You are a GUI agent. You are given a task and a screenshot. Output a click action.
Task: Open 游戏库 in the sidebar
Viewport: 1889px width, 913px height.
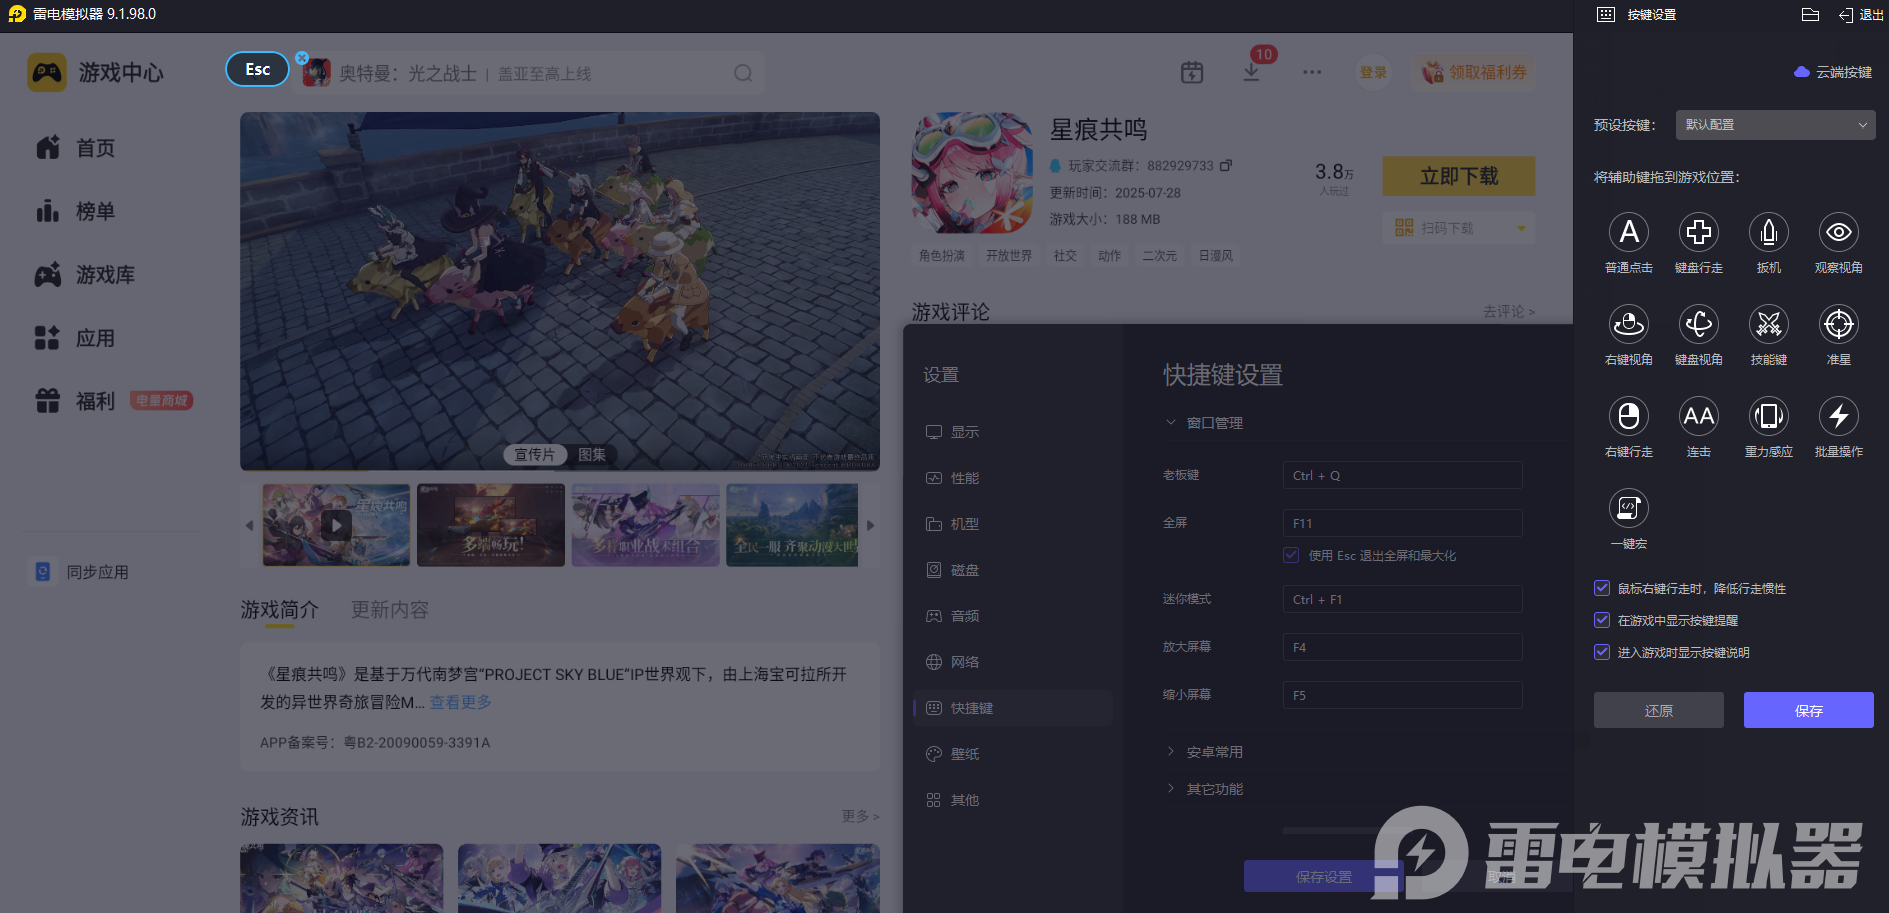(x=85, y=275)
